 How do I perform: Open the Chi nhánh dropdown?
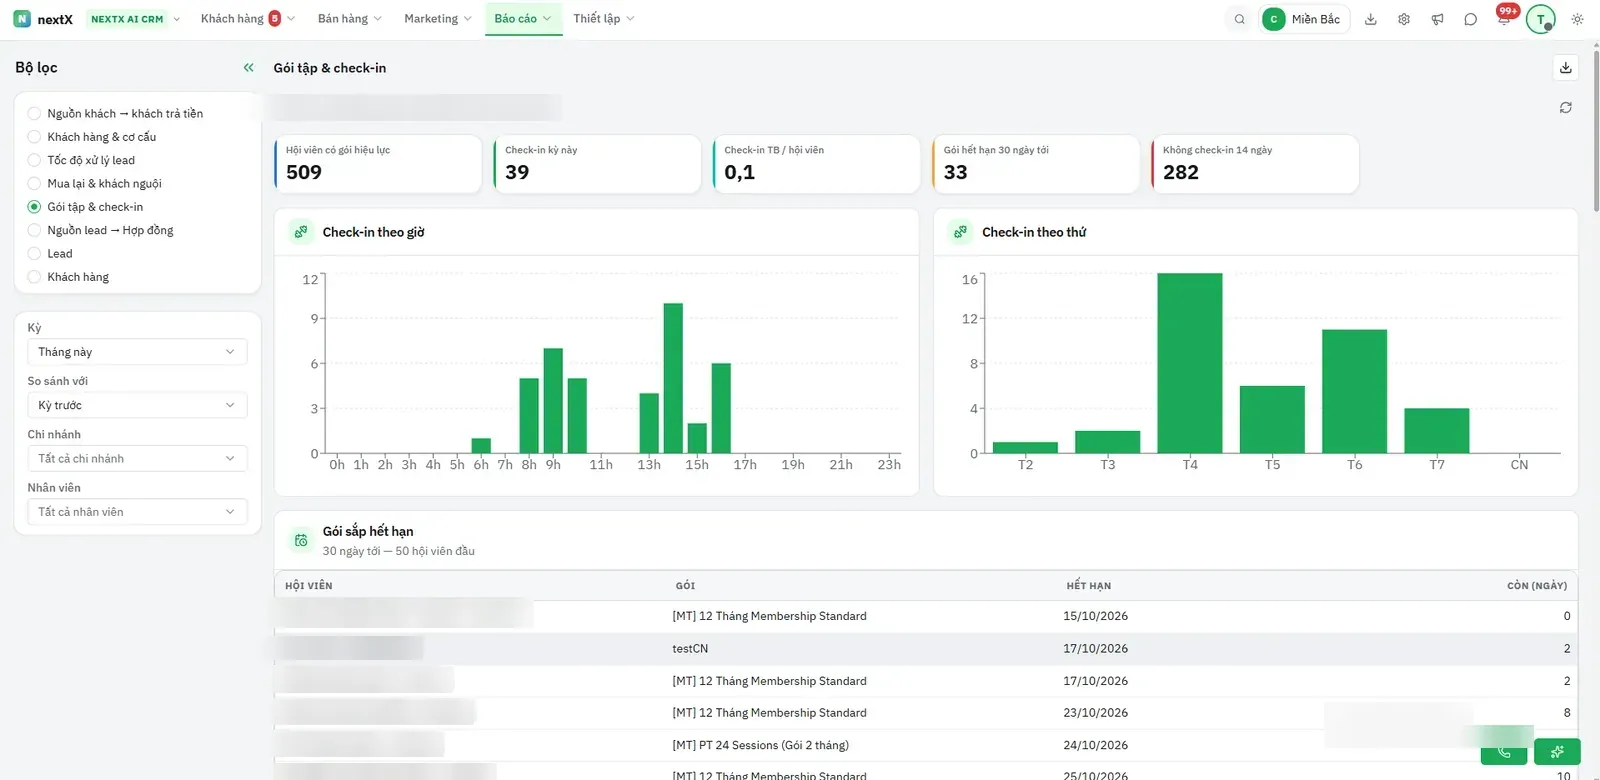(x=137, y=459)
